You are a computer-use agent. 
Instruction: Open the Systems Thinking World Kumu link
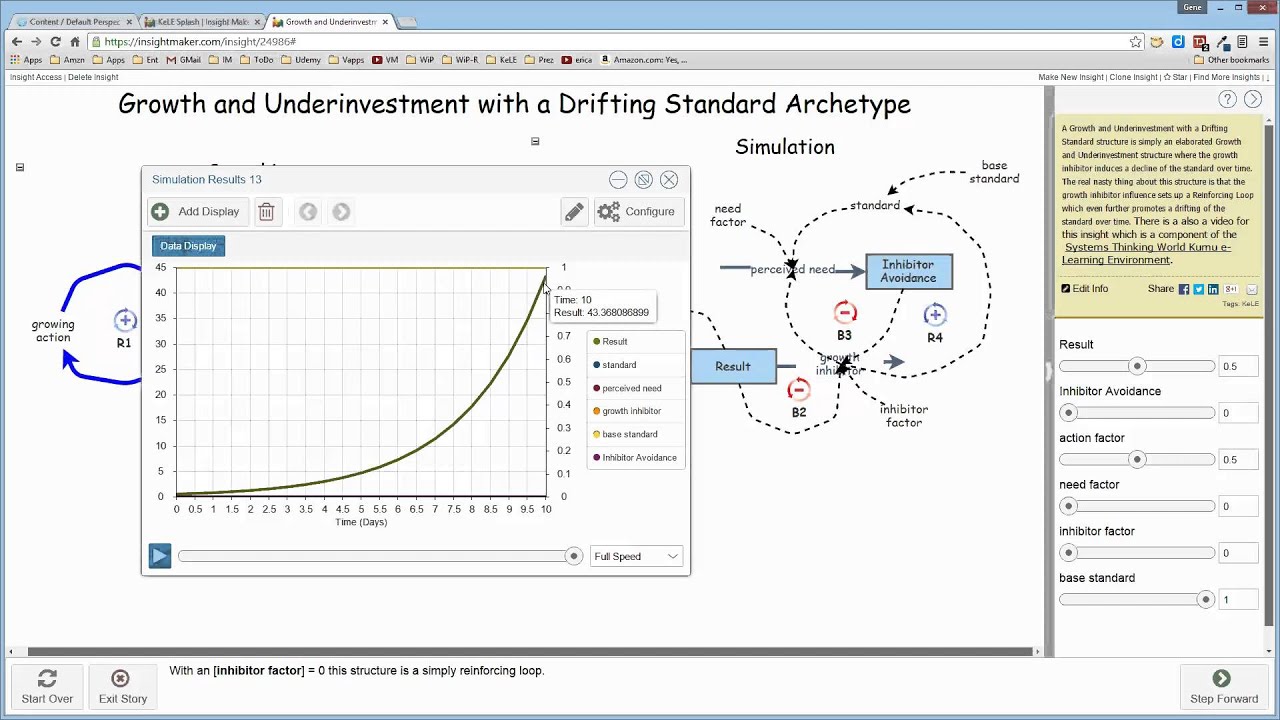pyautogui.click(x=1147, y=253)
